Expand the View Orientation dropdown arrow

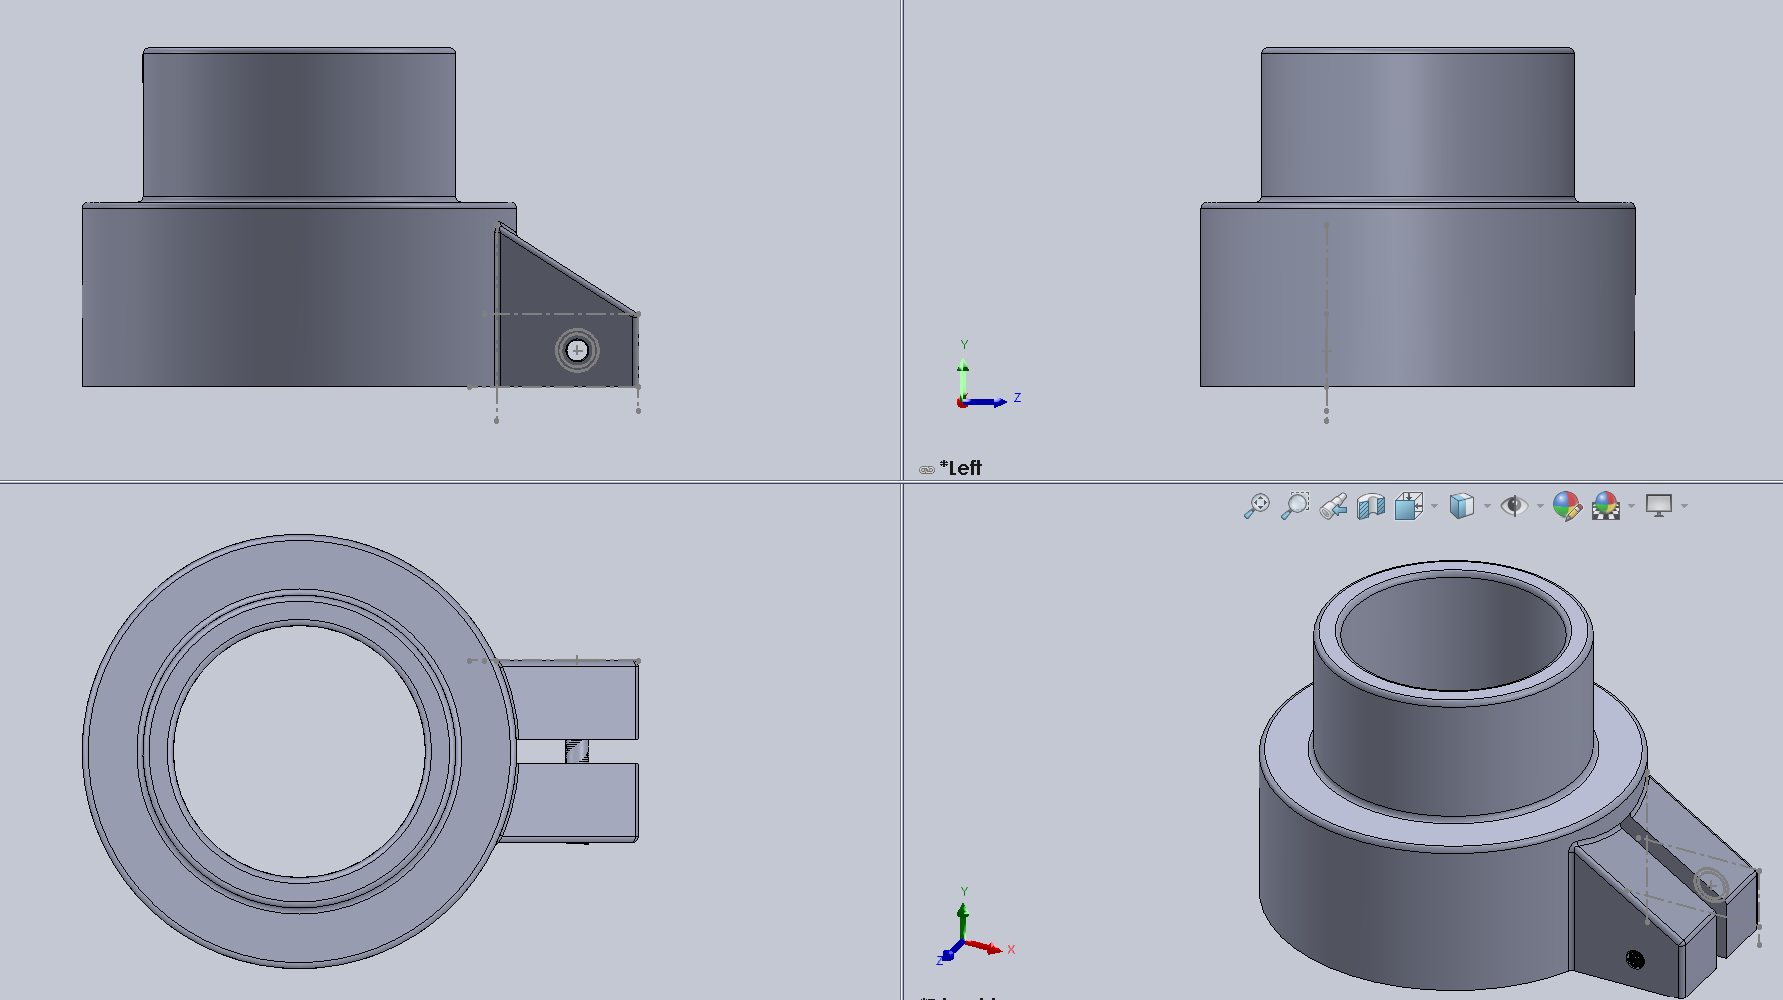pos(1434,506)
